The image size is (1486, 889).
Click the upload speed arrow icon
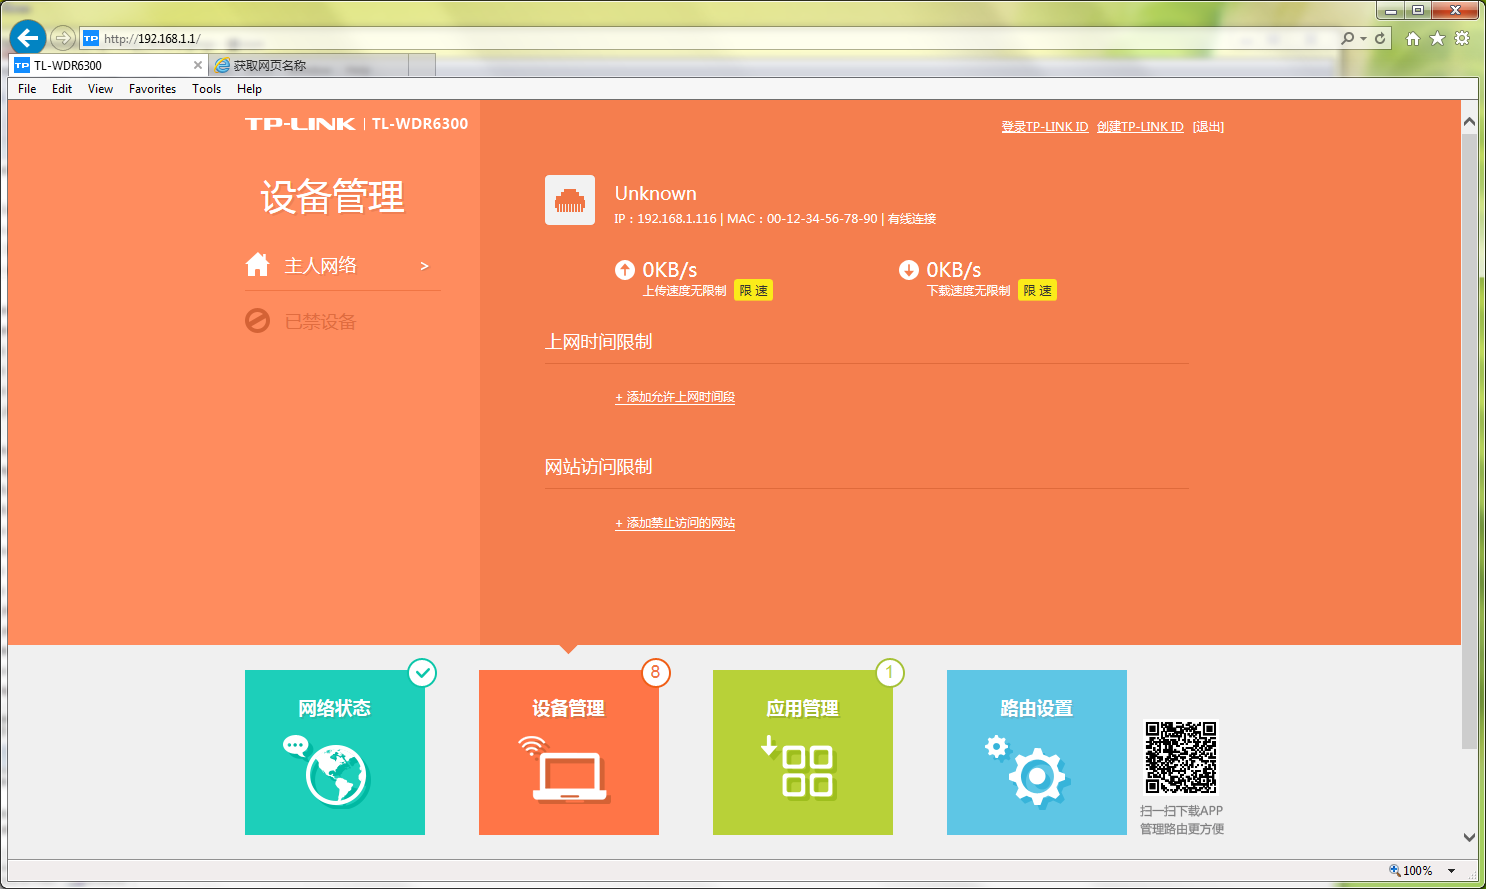point(625,269)
